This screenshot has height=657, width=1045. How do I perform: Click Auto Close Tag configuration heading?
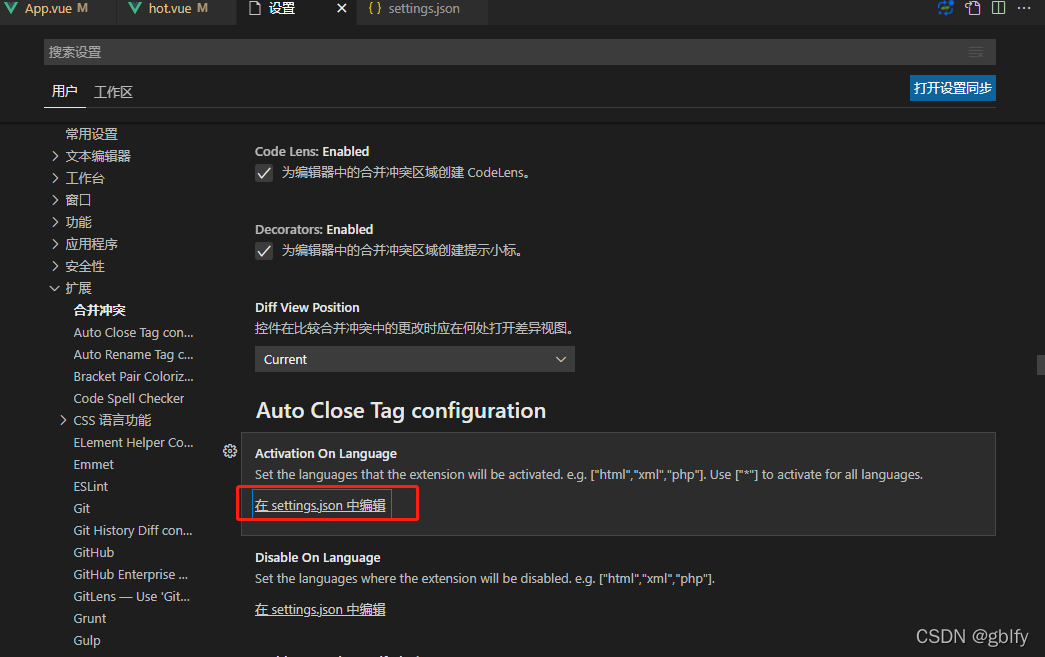pyautogui.click(x=401, y=410)
